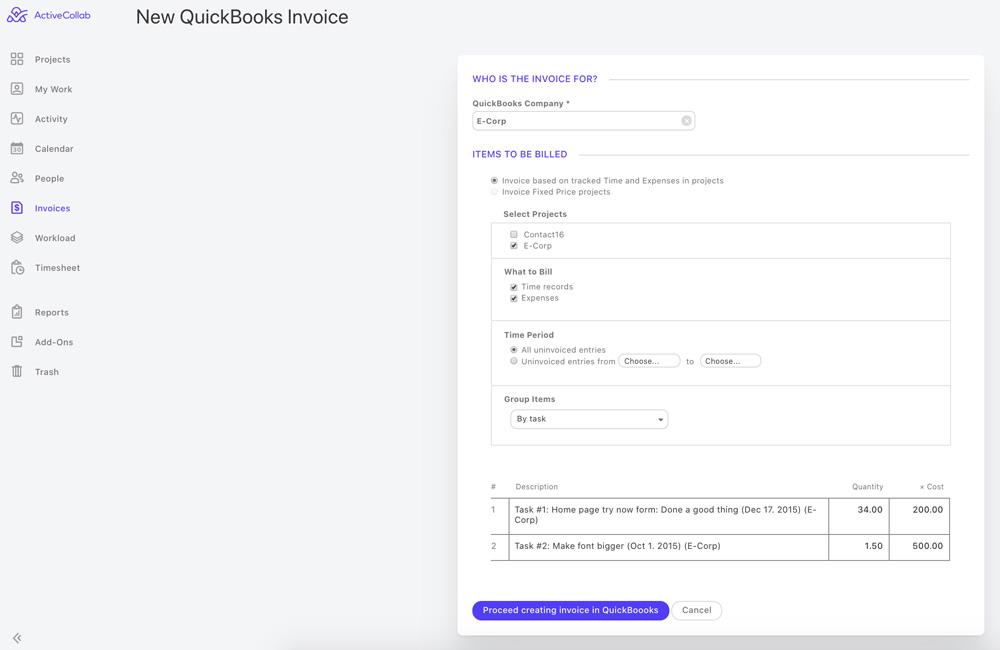Open My Work section
The width and height of the screenshot is (1000, 650).
pyautogui.click(x=54, y=89)
